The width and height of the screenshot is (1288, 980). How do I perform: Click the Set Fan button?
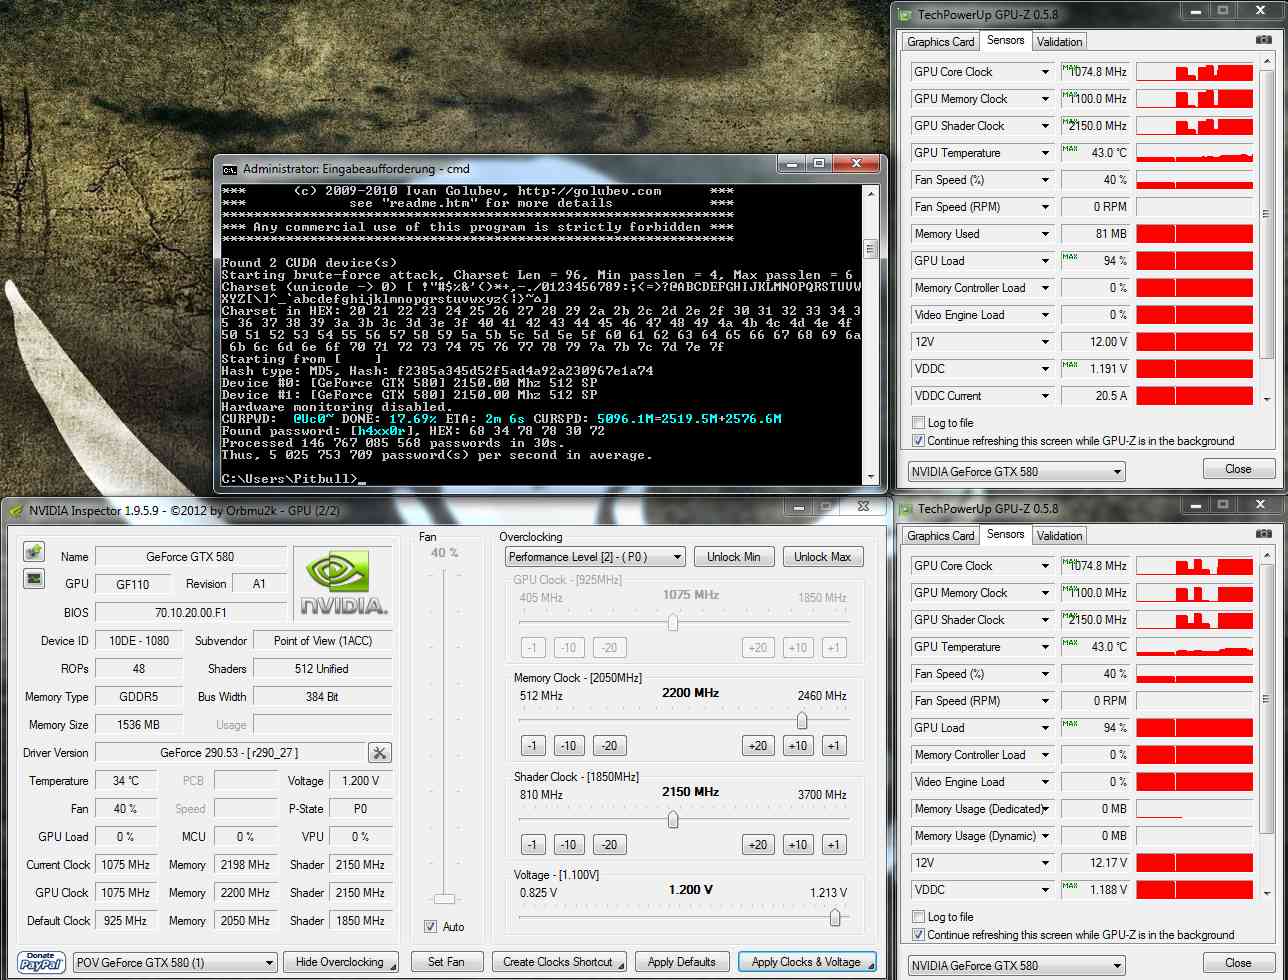(446, 962)
